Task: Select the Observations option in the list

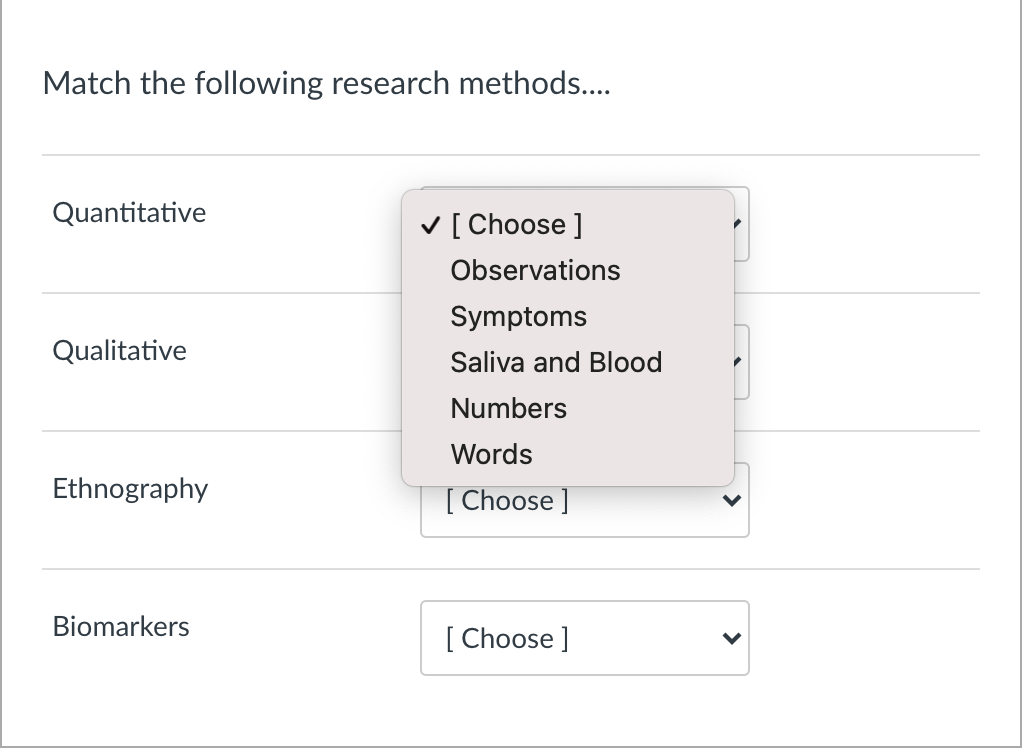Action: click(535, 270)
